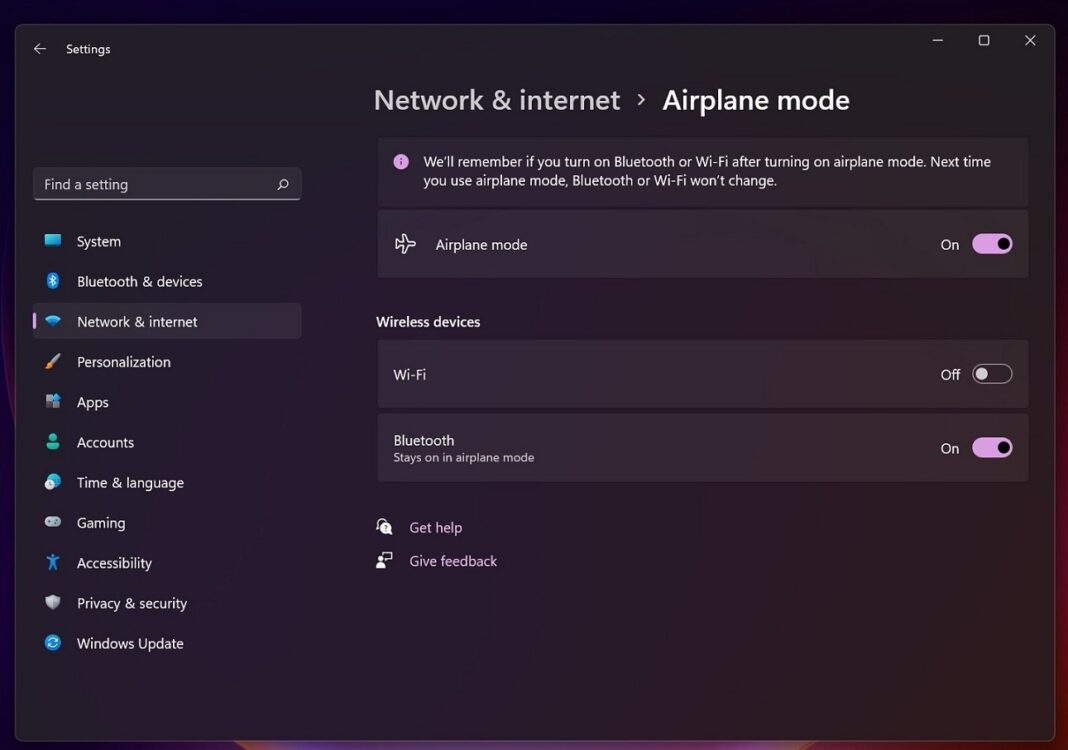Click the Find a setting search box
The height and width of the screenshot is (750, 1068).
tap(166, 184)
